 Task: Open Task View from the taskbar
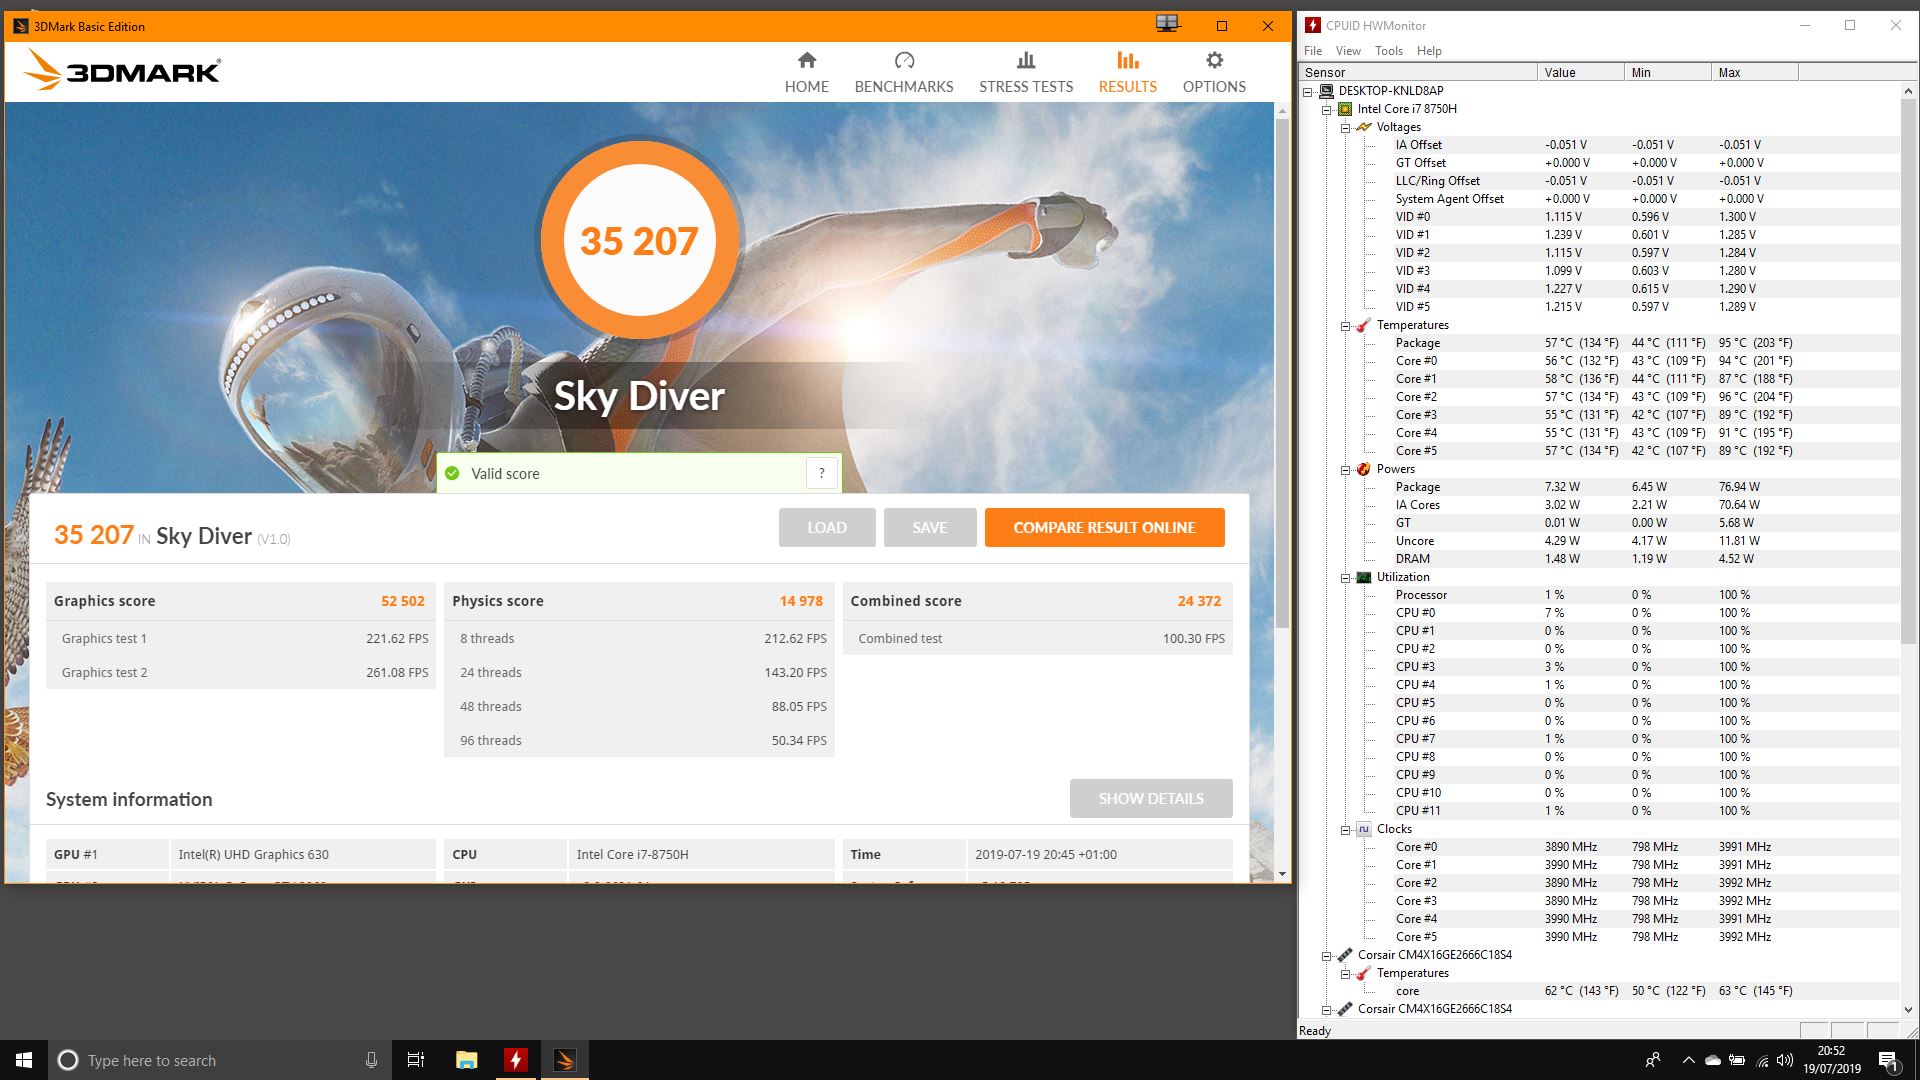416,1060
